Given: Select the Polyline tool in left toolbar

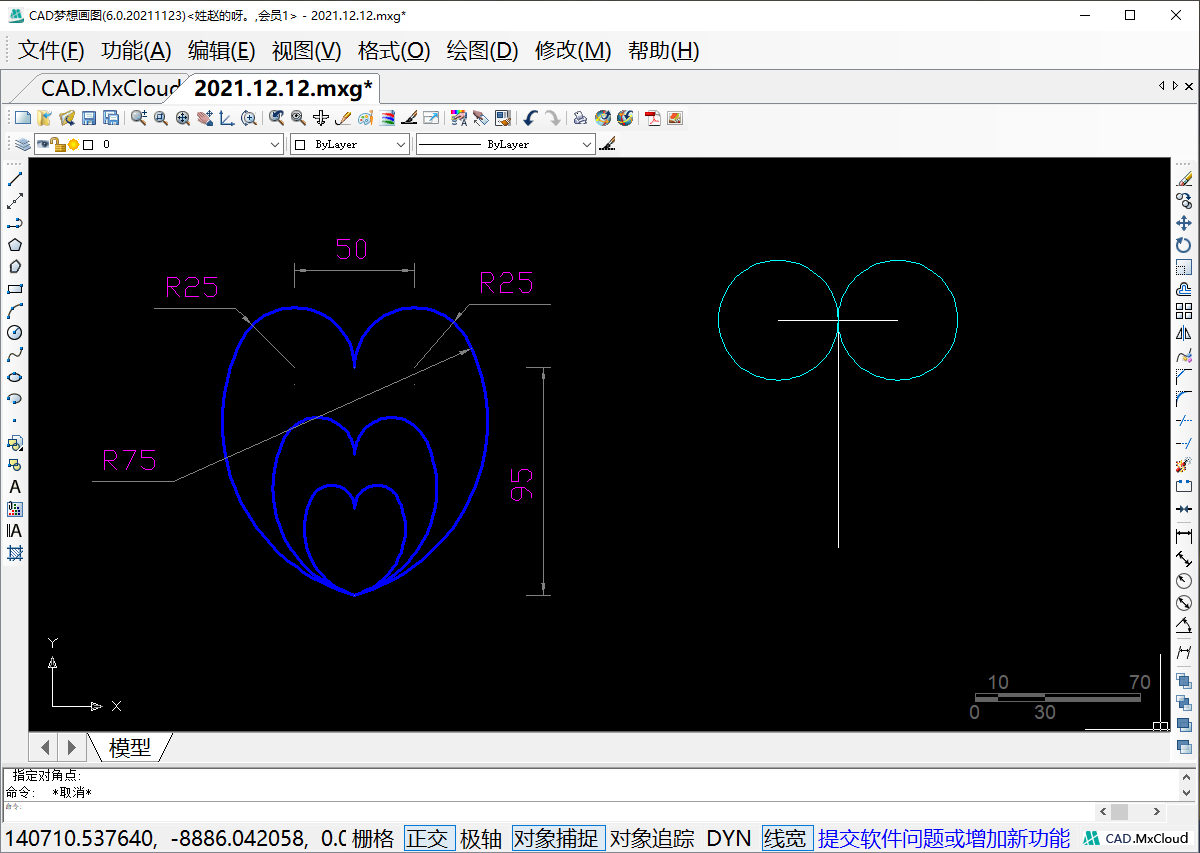Looking at the screenshot, I should tap(15, 223).
